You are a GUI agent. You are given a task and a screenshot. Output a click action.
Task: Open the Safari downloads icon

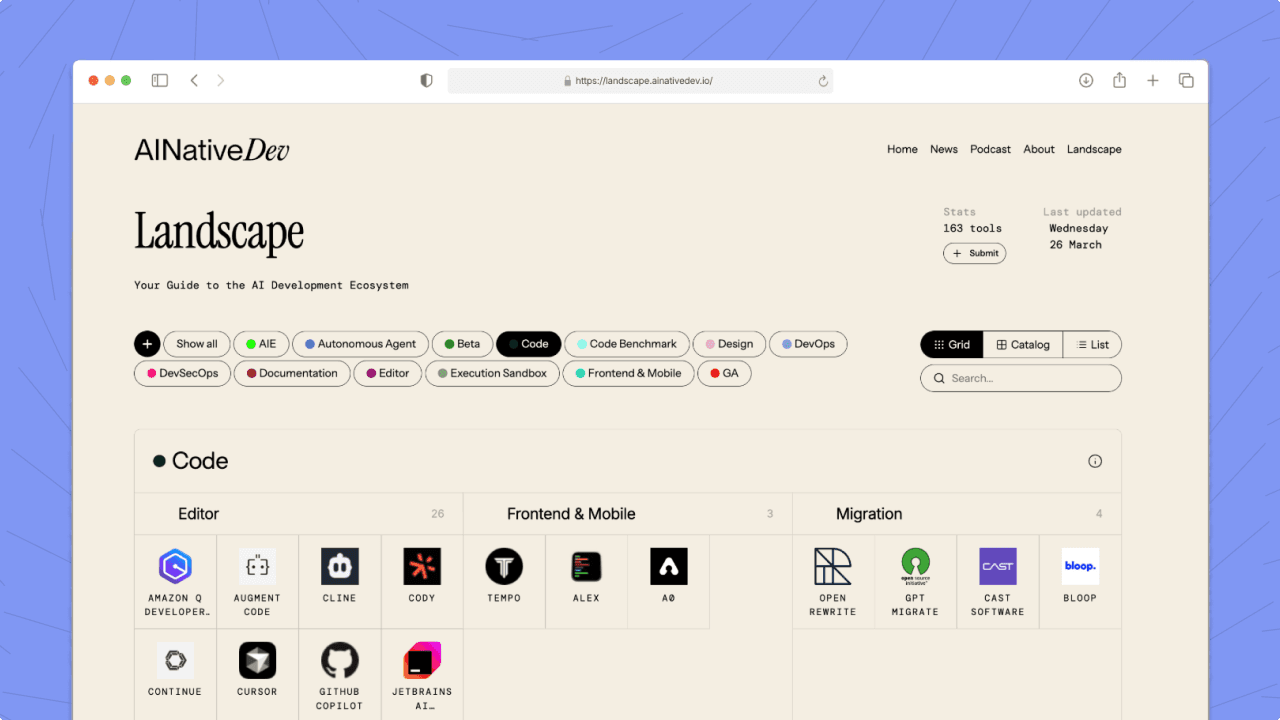(x=1086, y=81)
